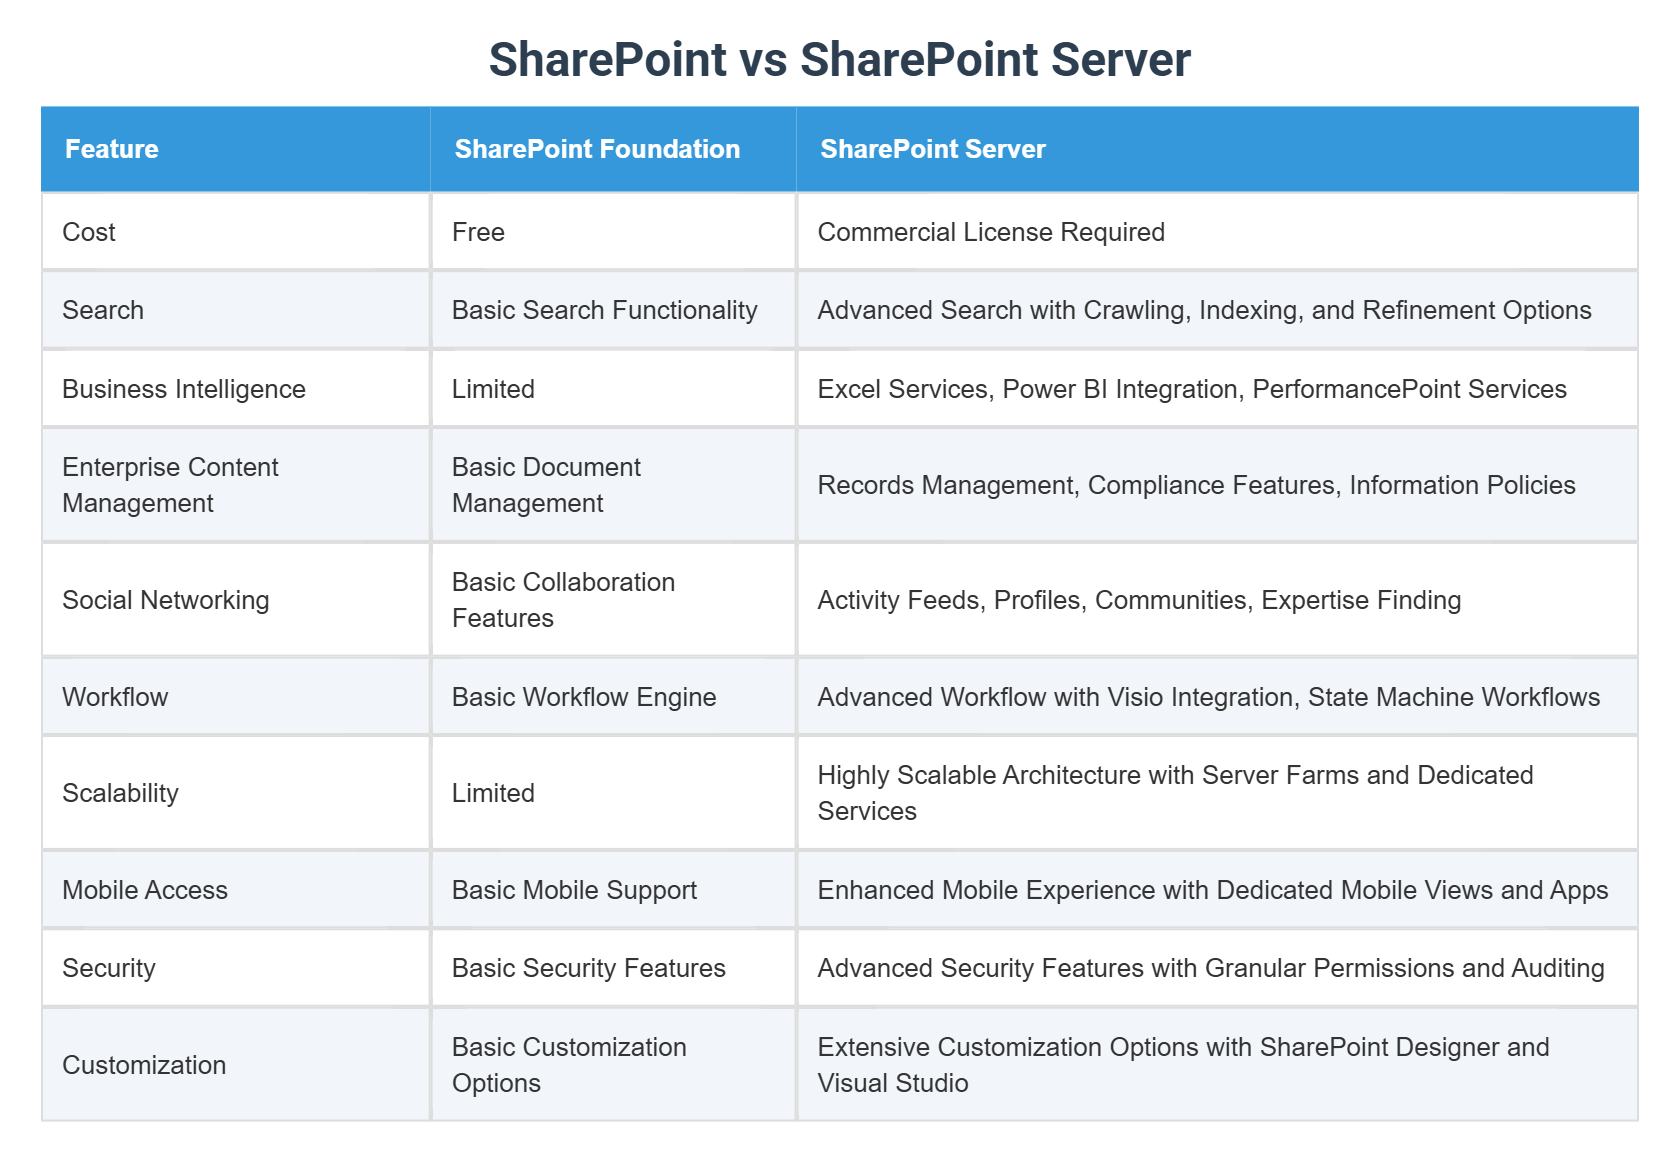
Task: Select 'Basic Collaboration Features' cell
Action: pos(614,600)
